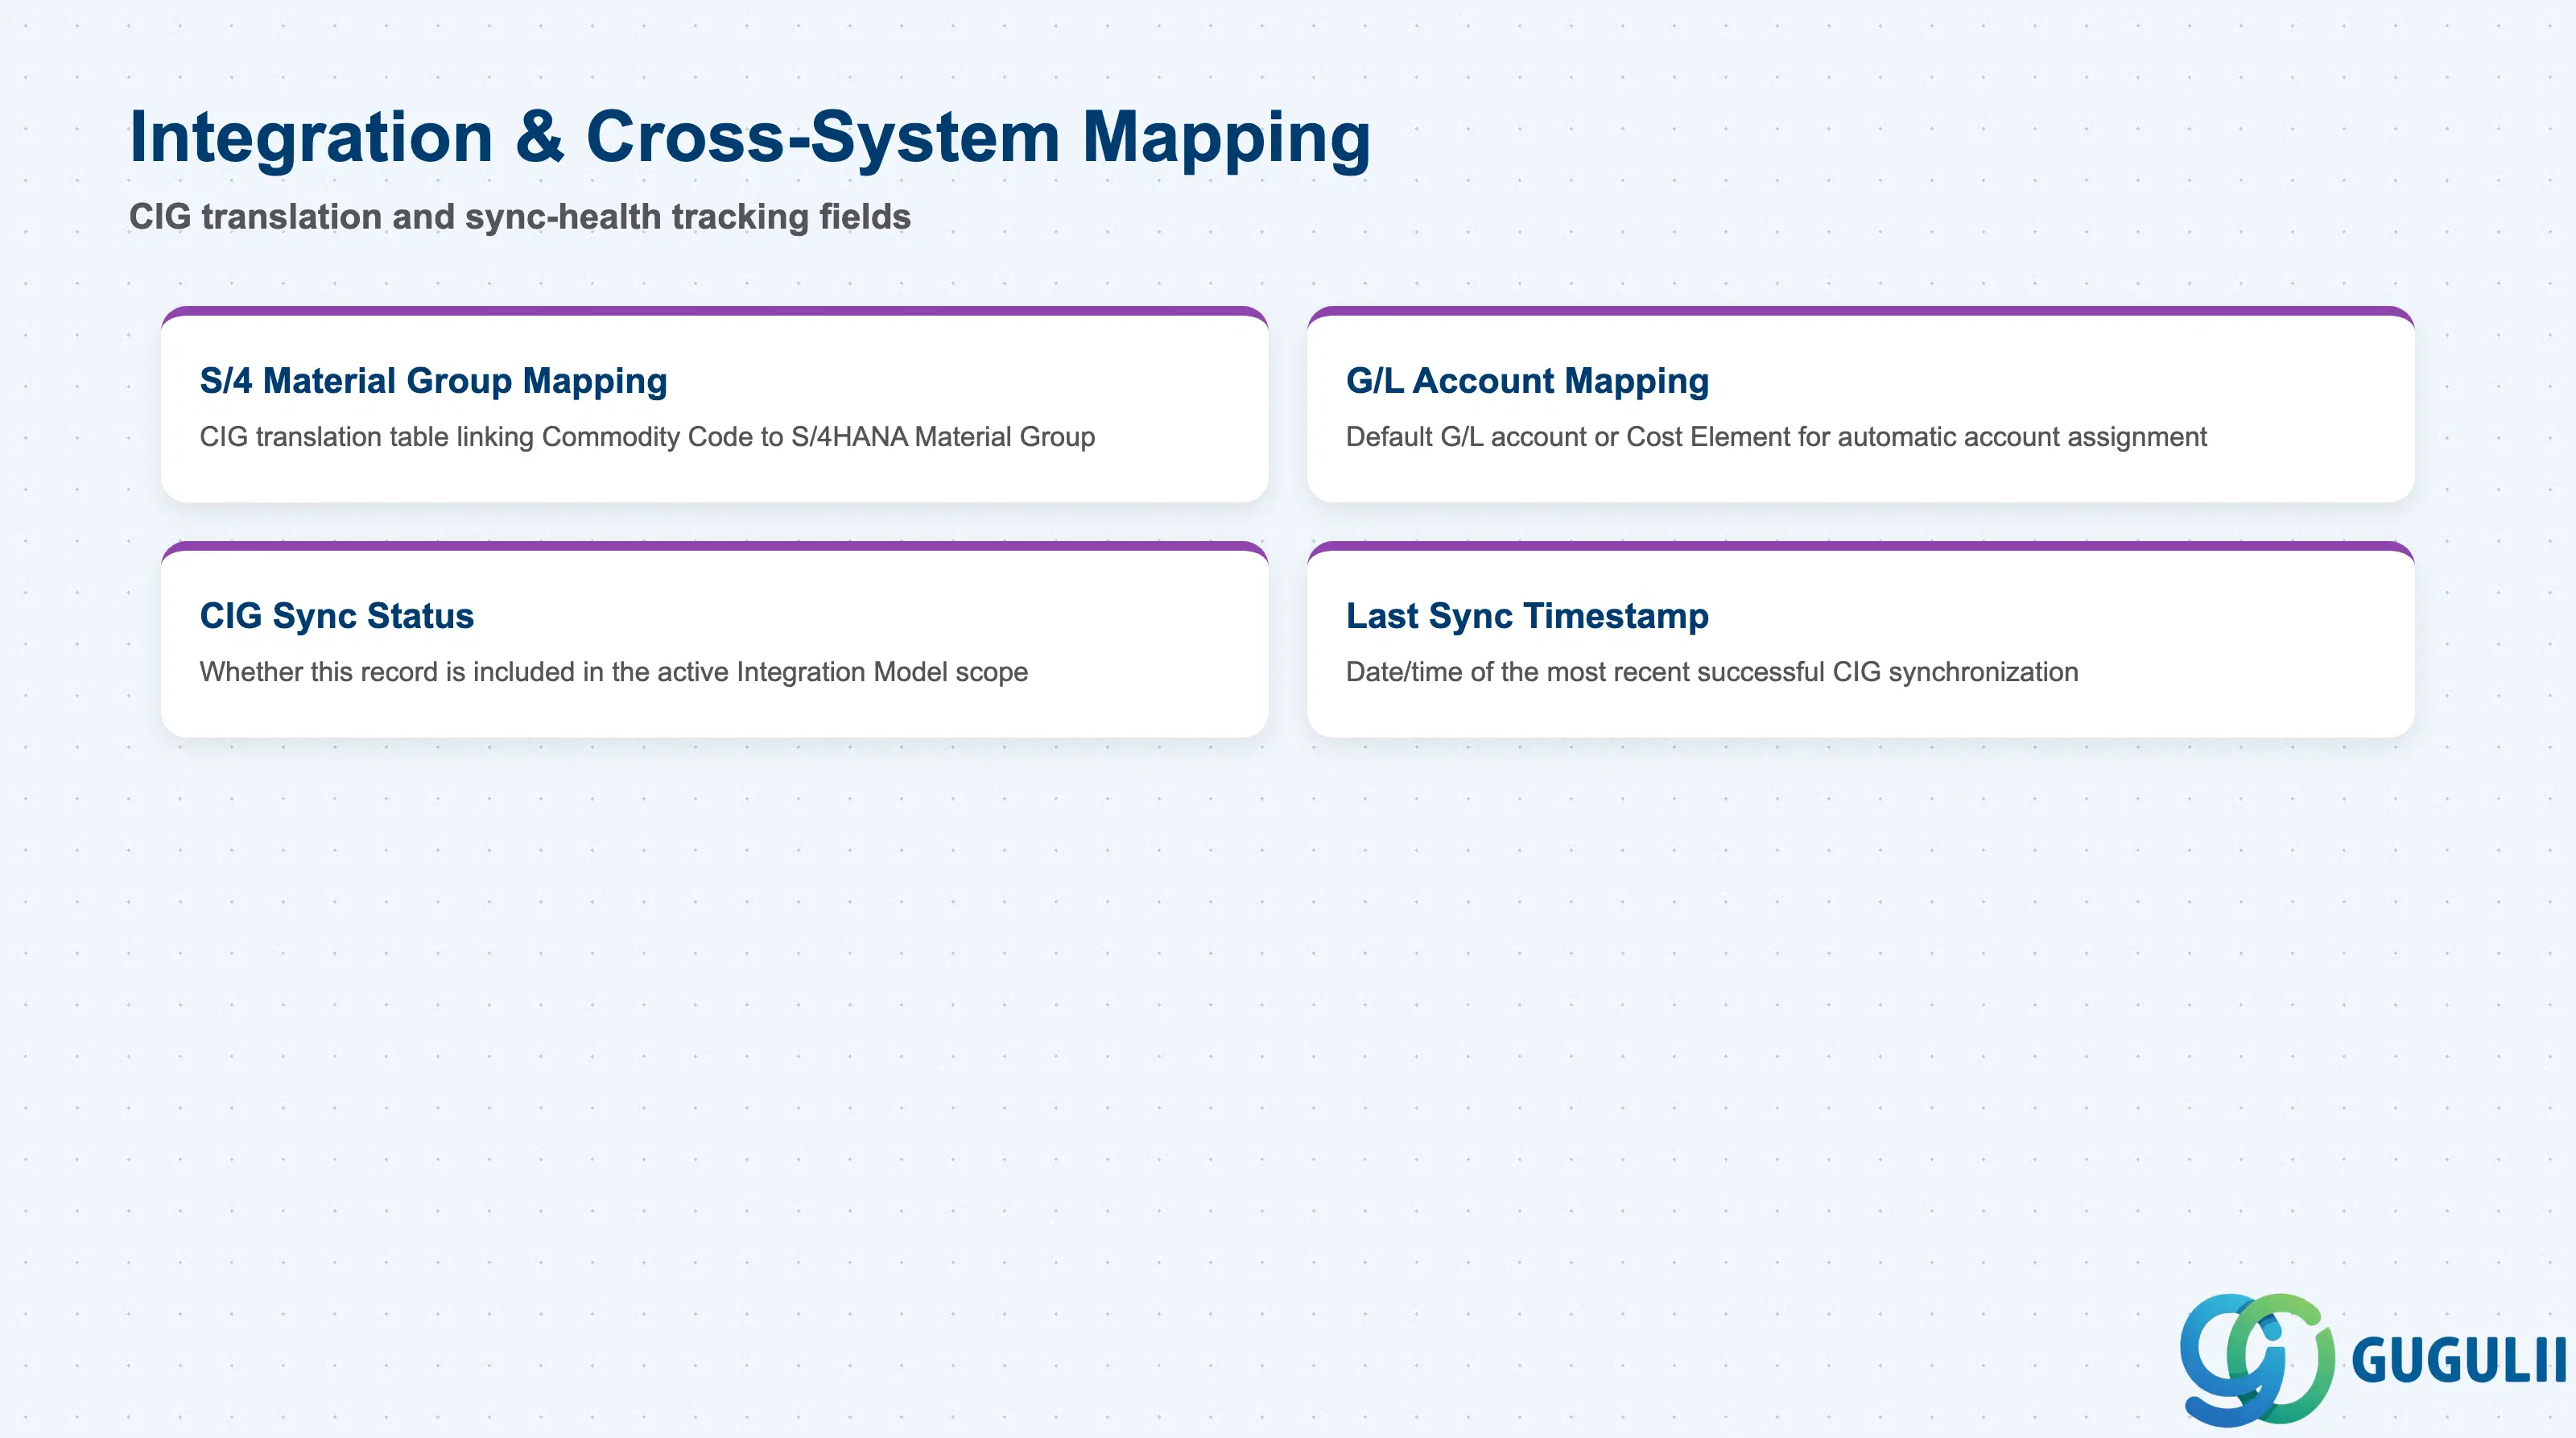Click the Integration Model scope description
The height and width of the screenshot is (1438, 2576).
[x=613, y=672]
